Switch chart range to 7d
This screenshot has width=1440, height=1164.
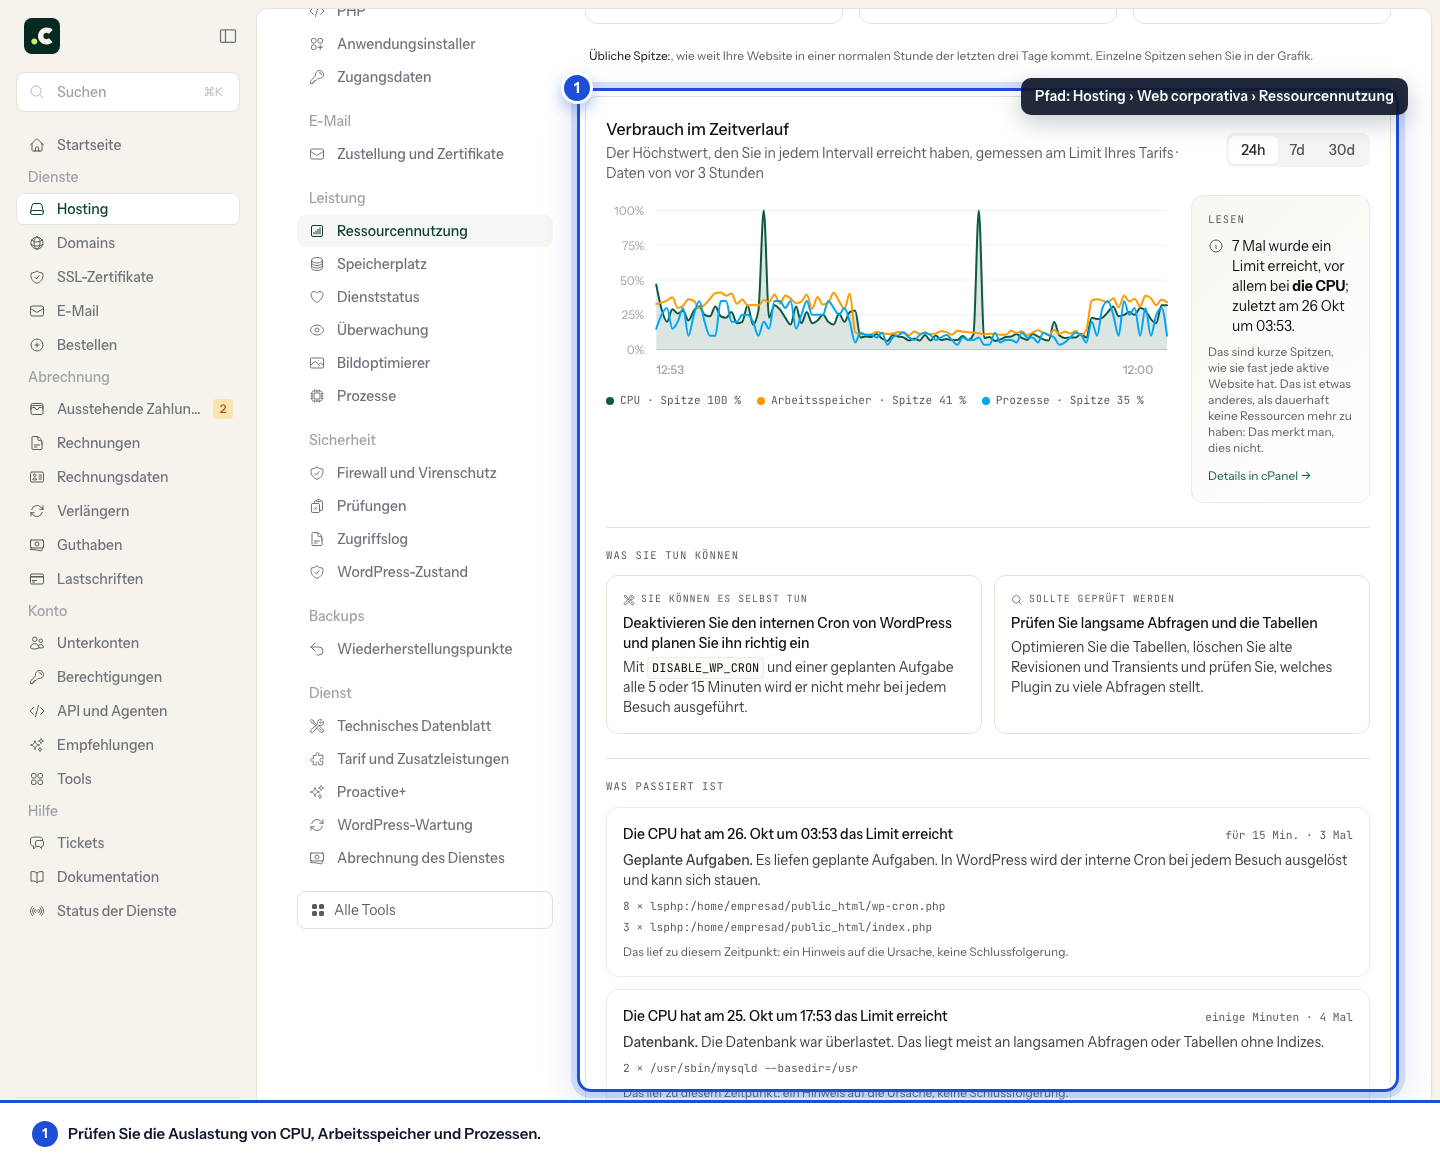click(x=1297, y=150)
